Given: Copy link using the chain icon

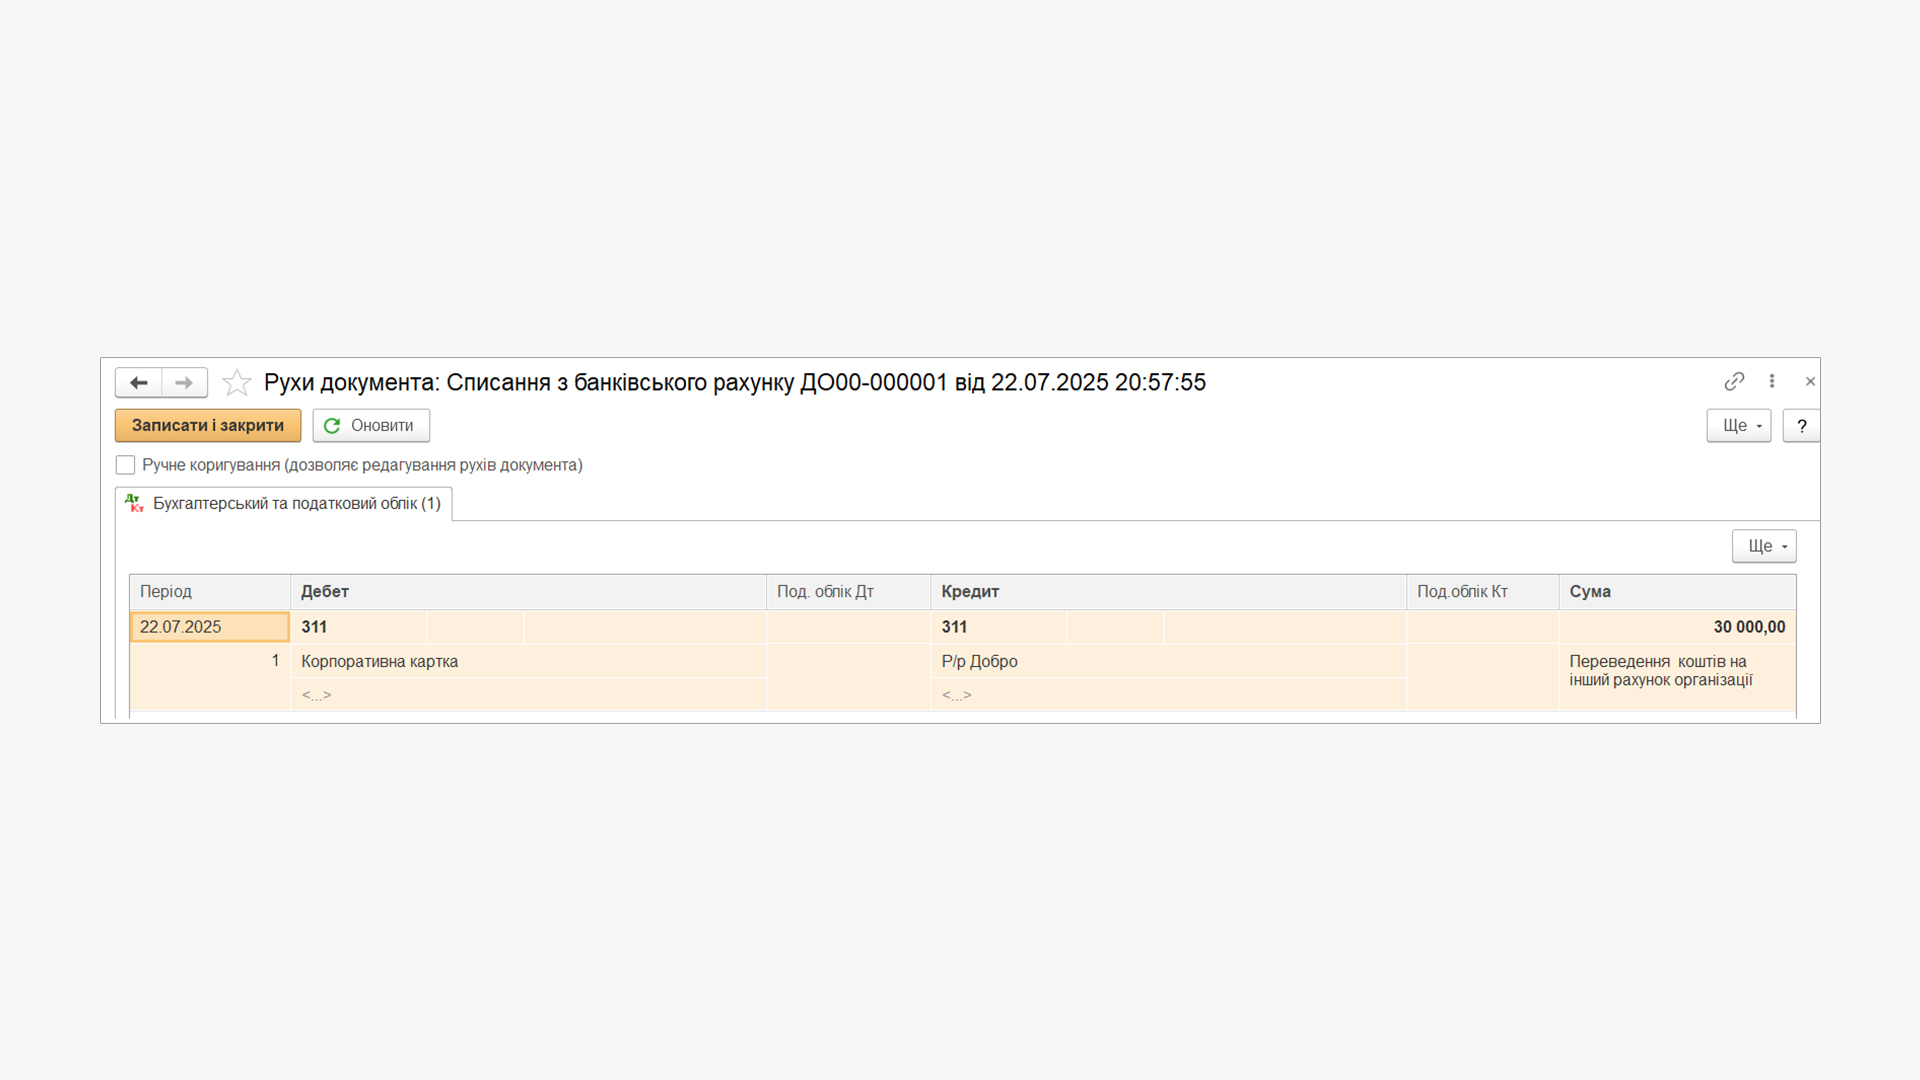Looking at the screenshot, I should 1734,381.
